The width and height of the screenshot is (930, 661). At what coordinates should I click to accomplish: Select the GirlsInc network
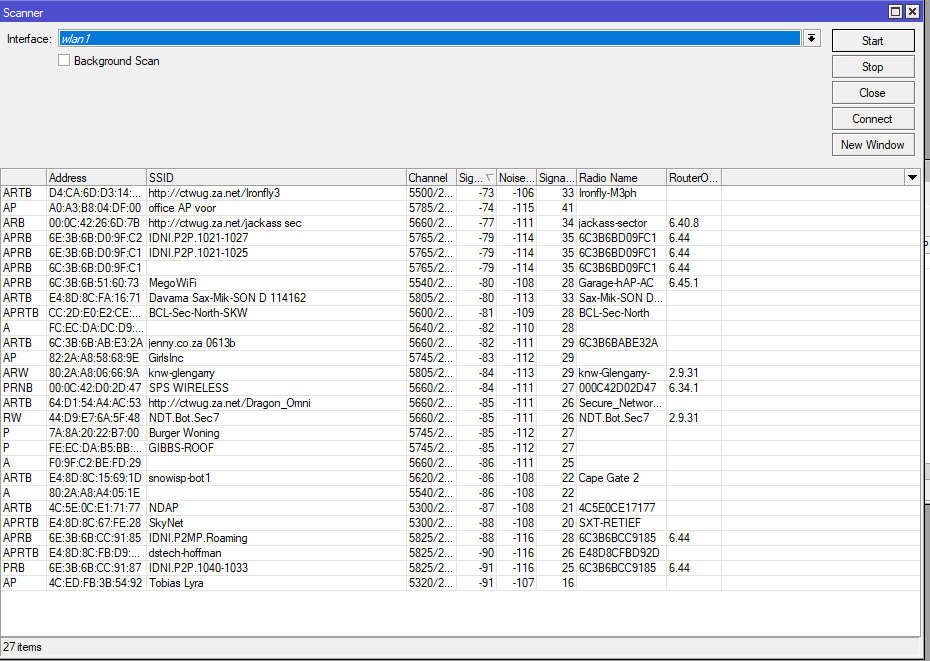click(460, 358)
